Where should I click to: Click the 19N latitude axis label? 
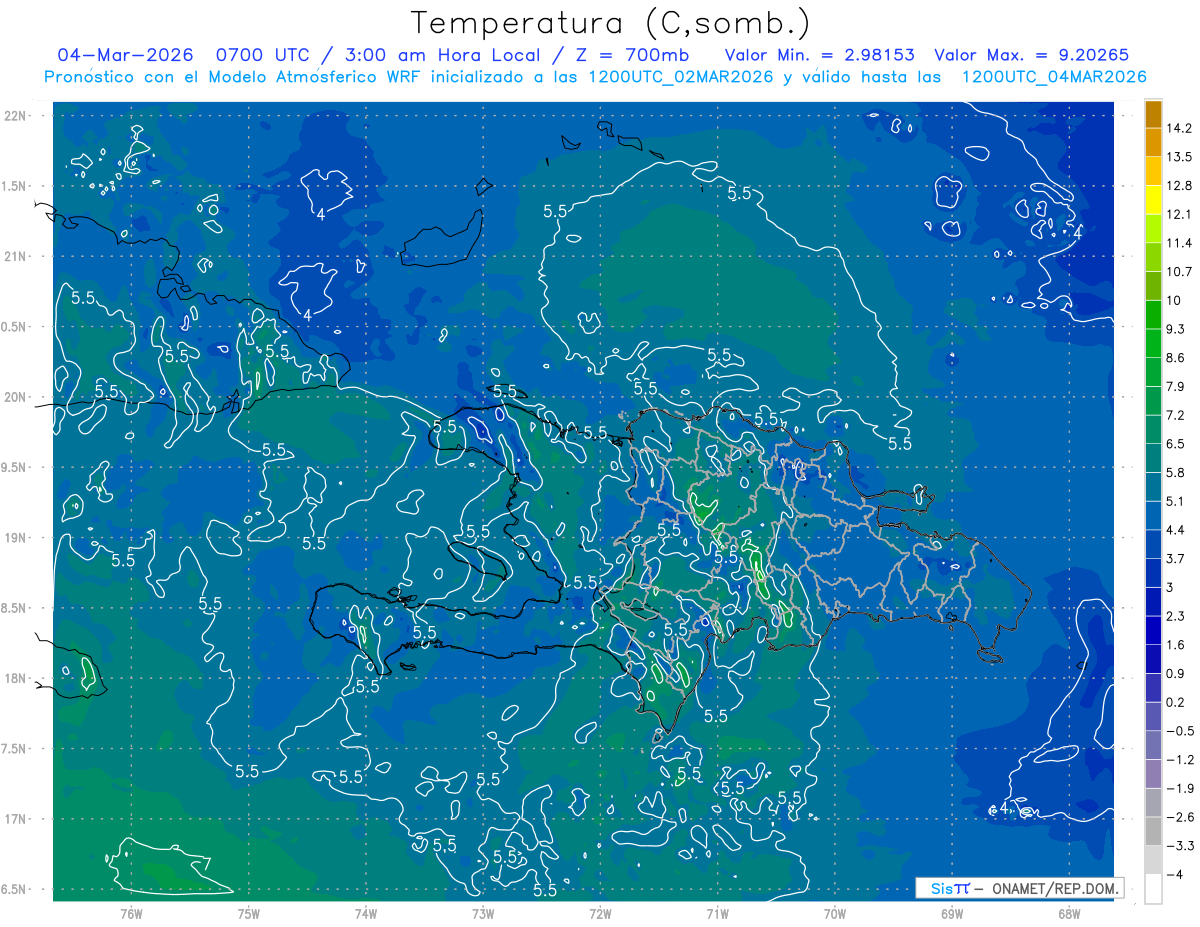(15, 538)
